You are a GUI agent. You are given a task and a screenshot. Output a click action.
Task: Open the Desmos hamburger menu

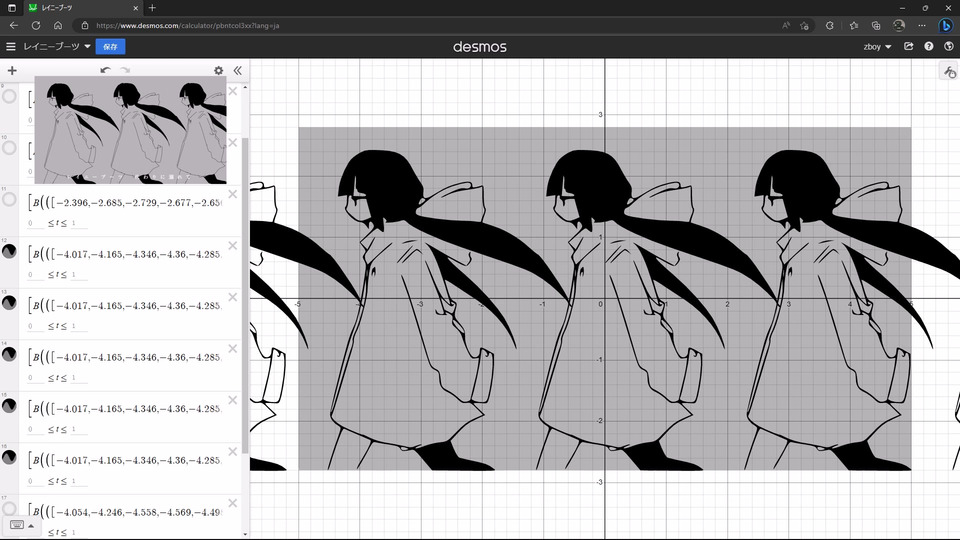pyautogui.click(x=10, y=47)
